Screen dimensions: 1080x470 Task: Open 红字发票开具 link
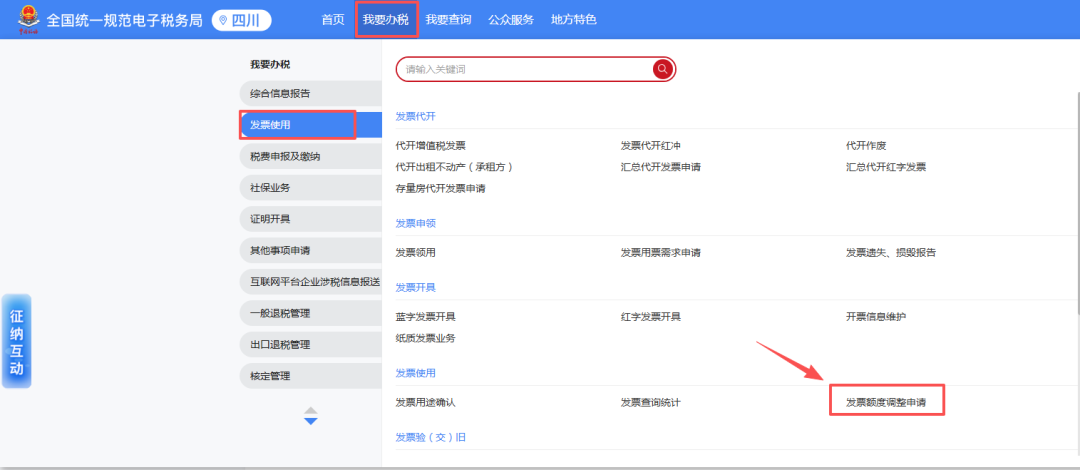pos(650,317)
